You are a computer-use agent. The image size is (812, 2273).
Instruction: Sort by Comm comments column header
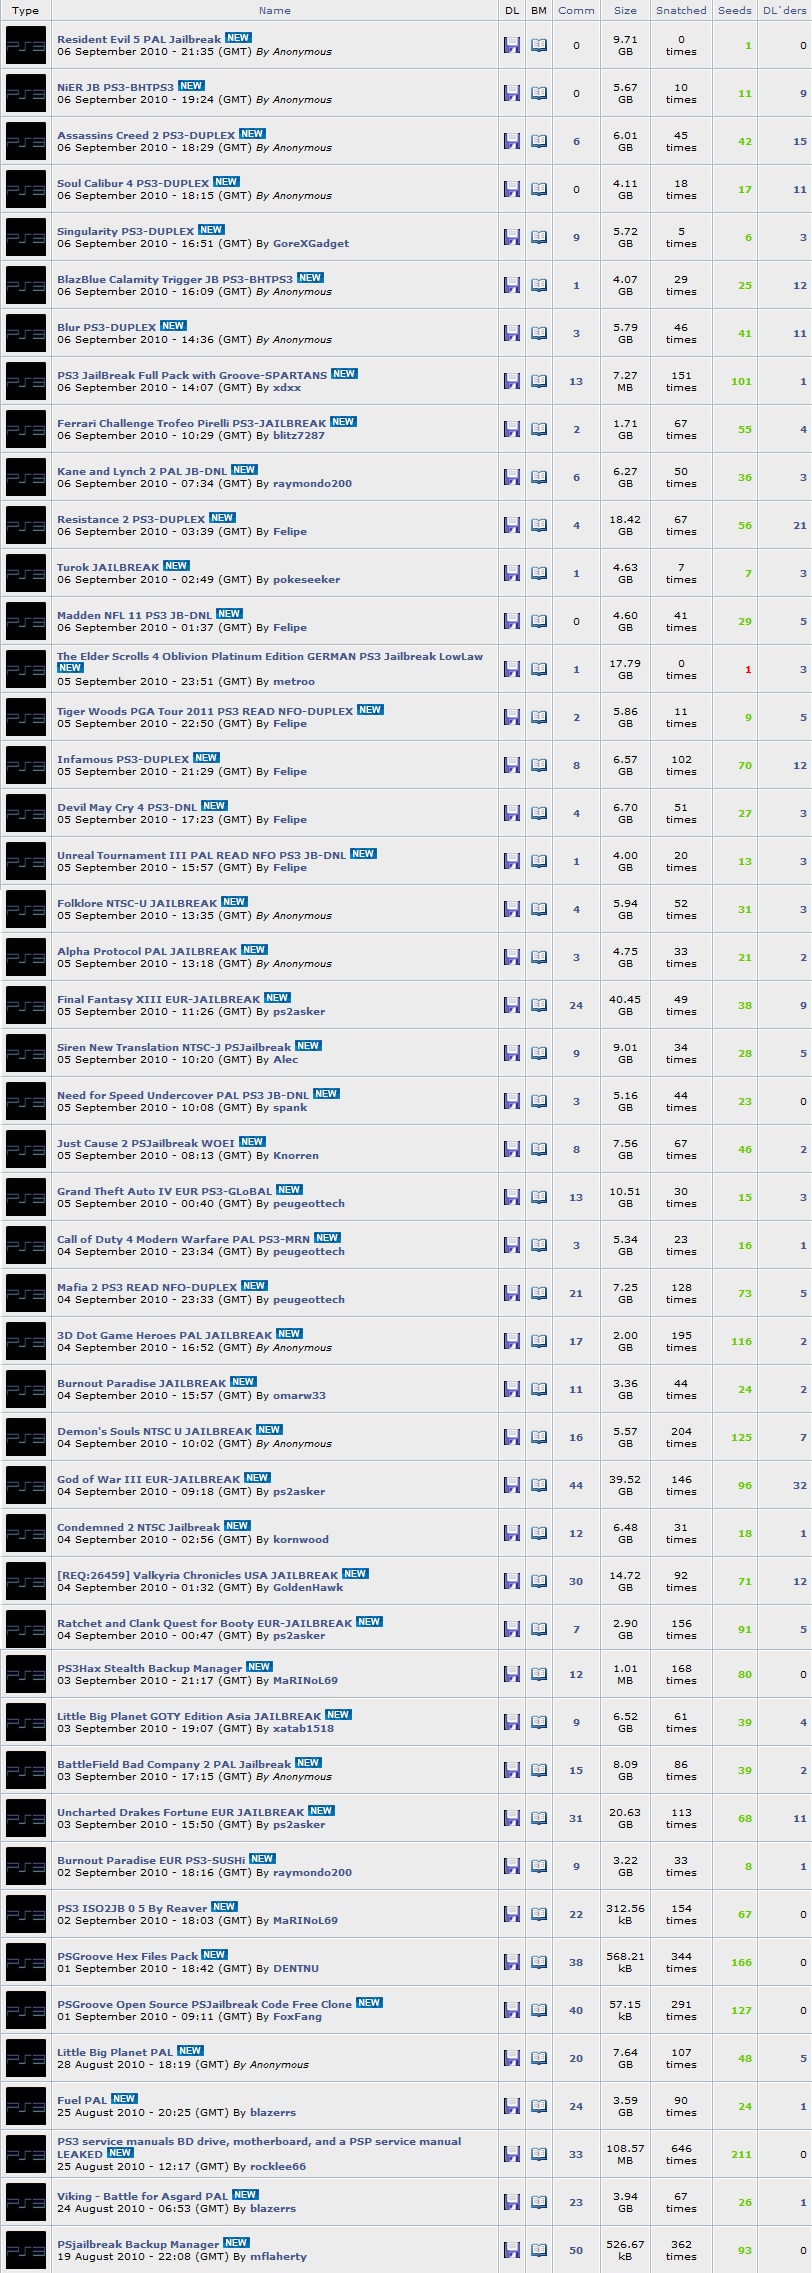576,10
